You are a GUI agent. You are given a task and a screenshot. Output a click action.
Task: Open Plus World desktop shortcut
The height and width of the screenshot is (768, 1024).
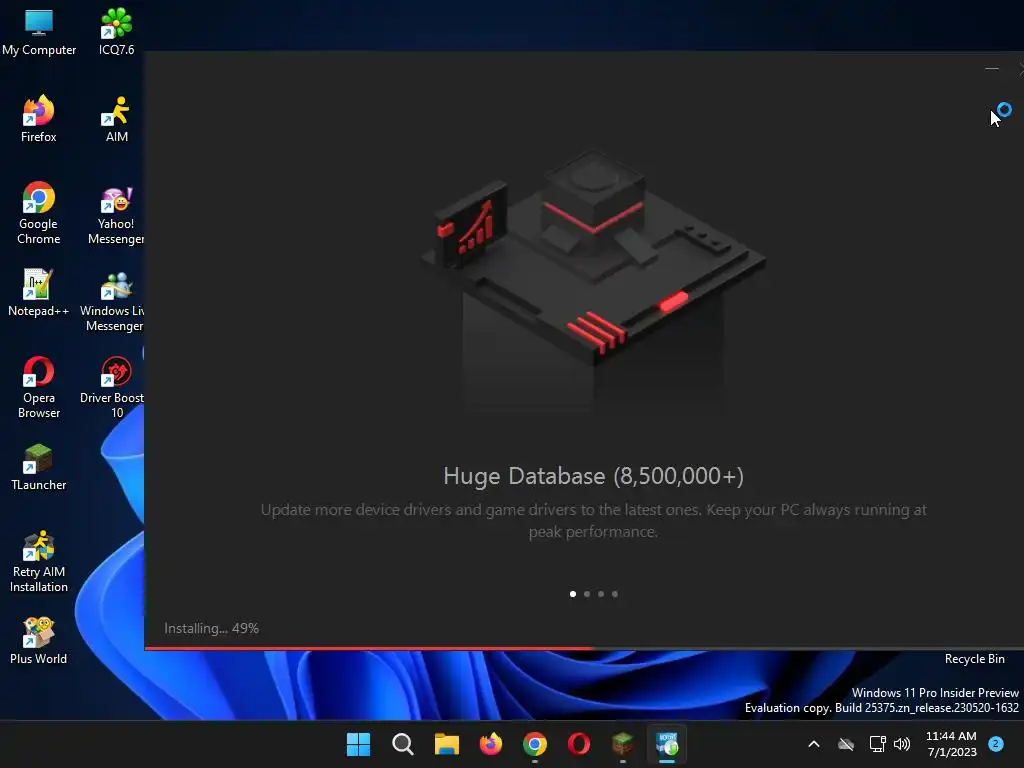(39, 641)
